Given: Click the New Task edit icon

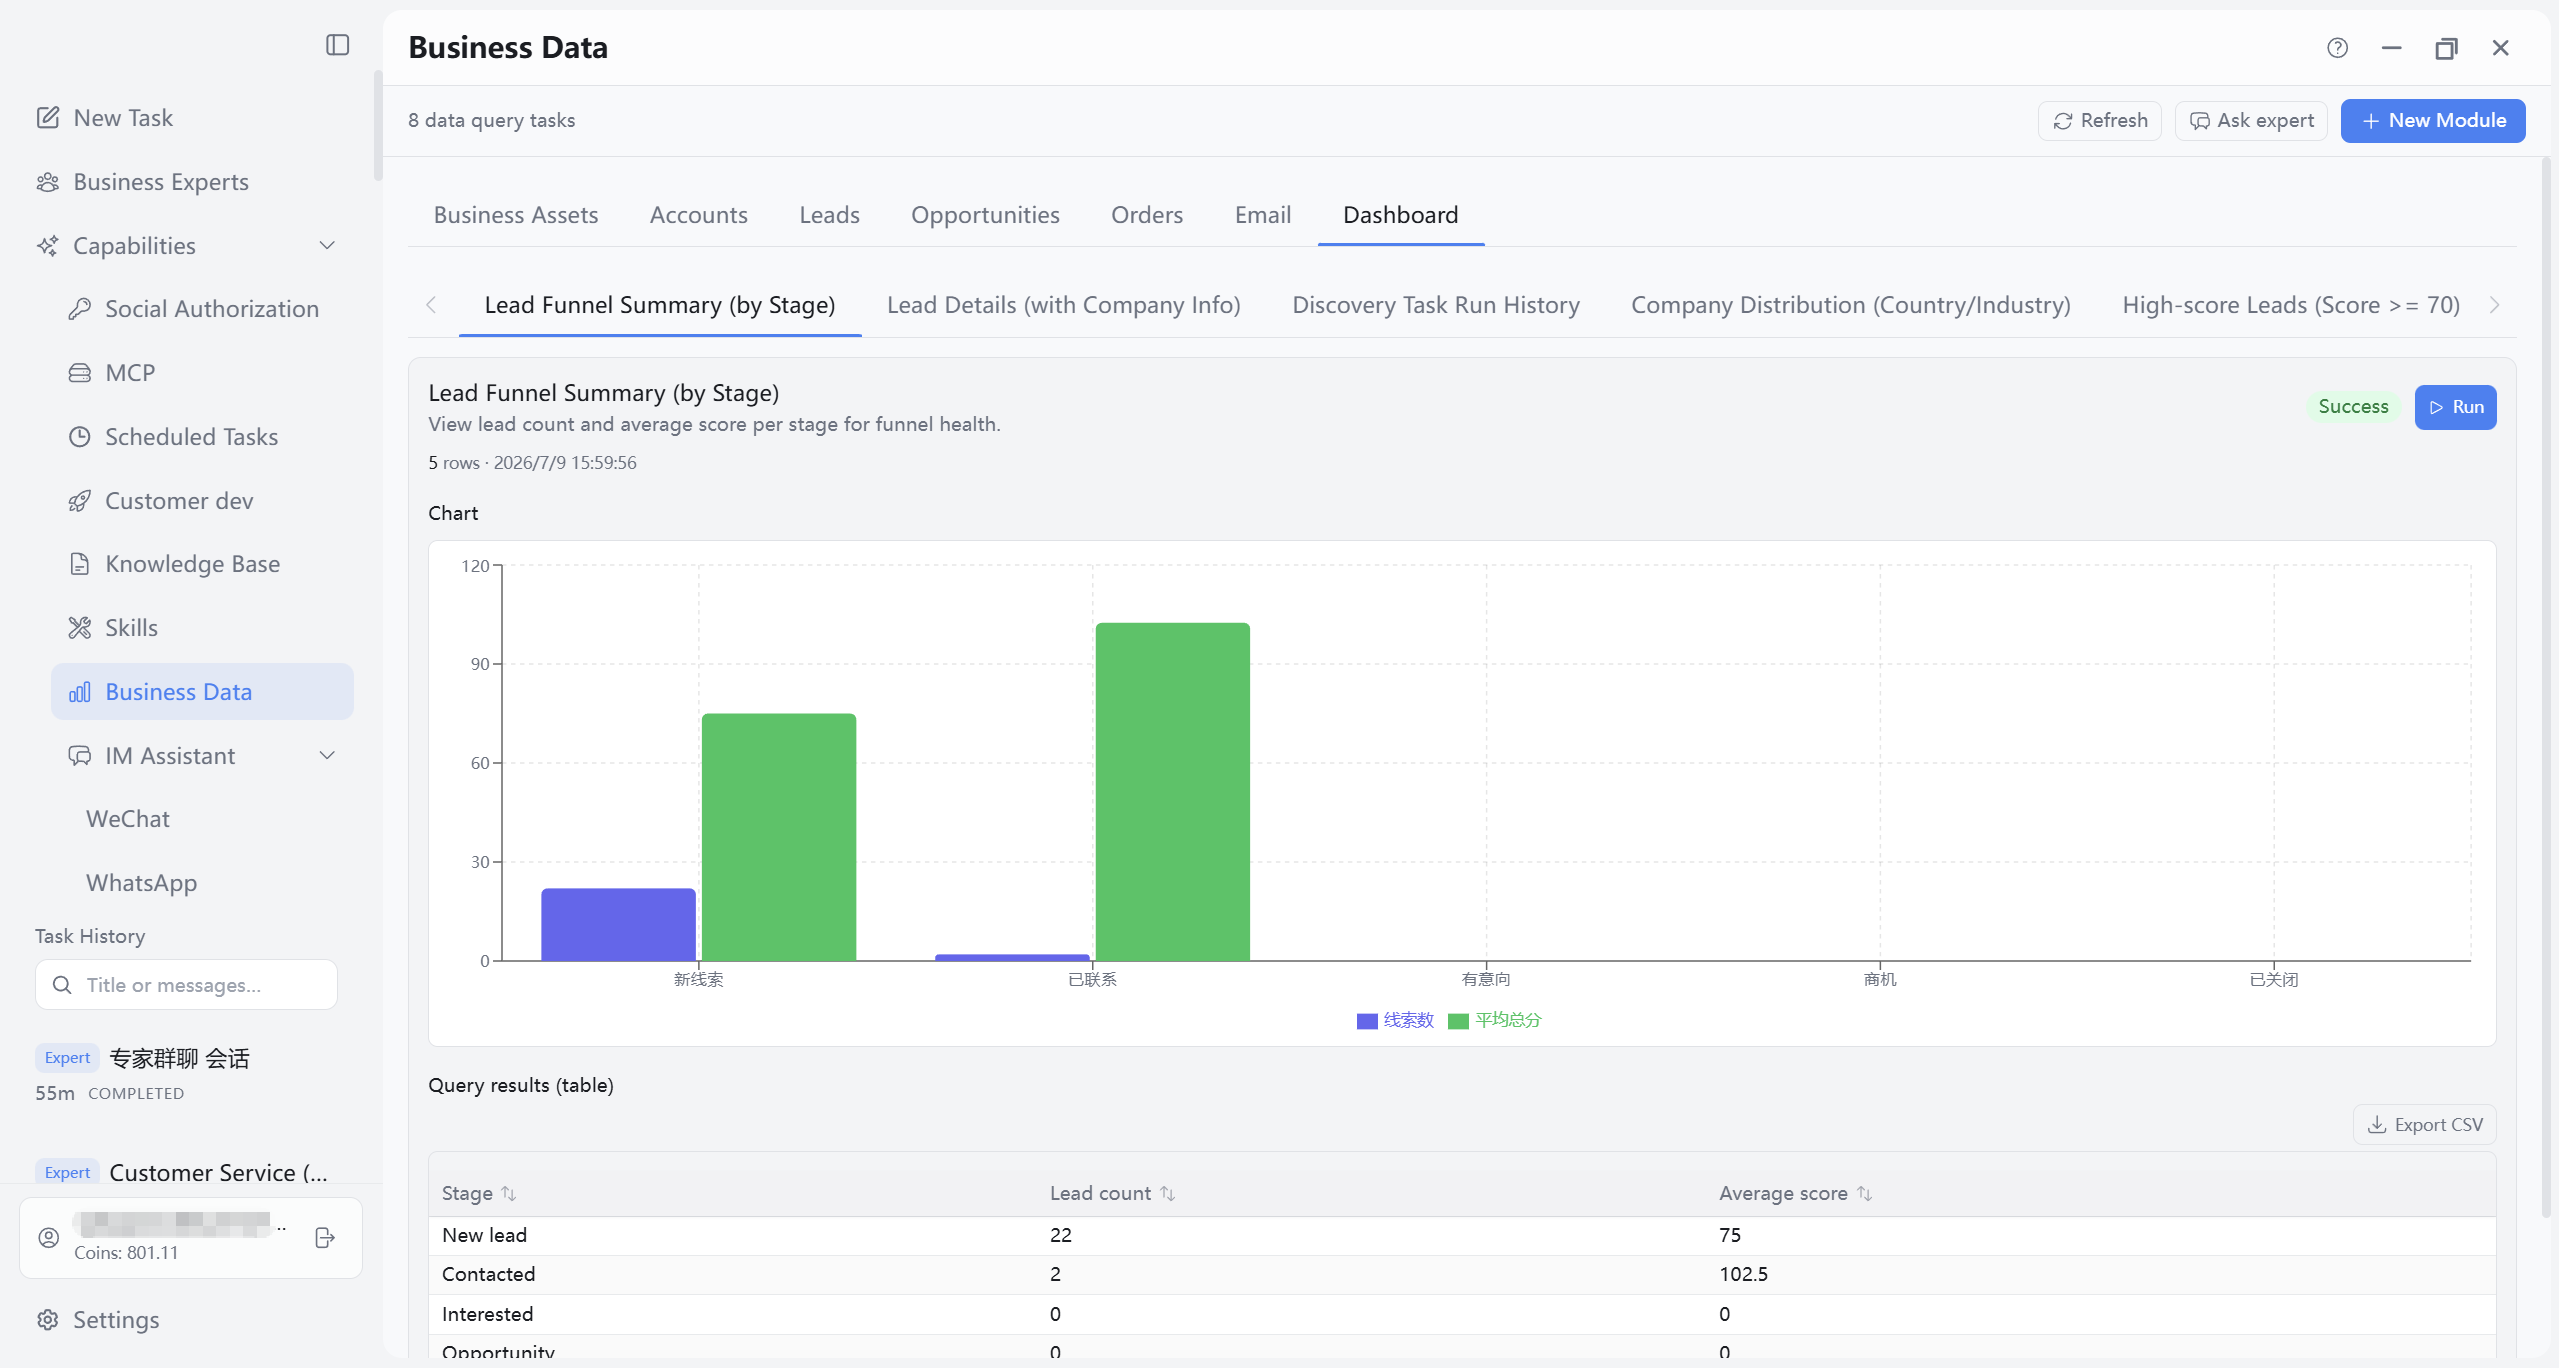Looking at the screenshot, I should pos(48,118).
